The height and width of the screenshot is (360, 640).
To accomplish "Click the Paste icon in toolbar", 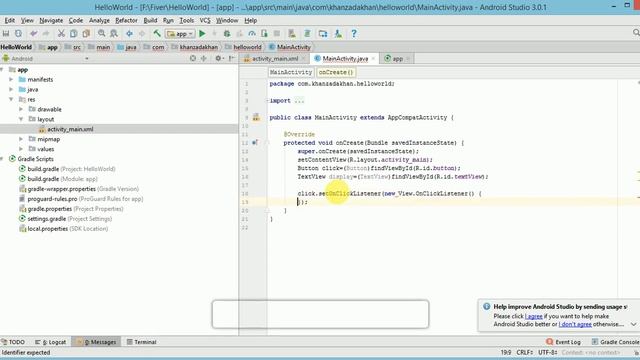I will click(86, 33).
